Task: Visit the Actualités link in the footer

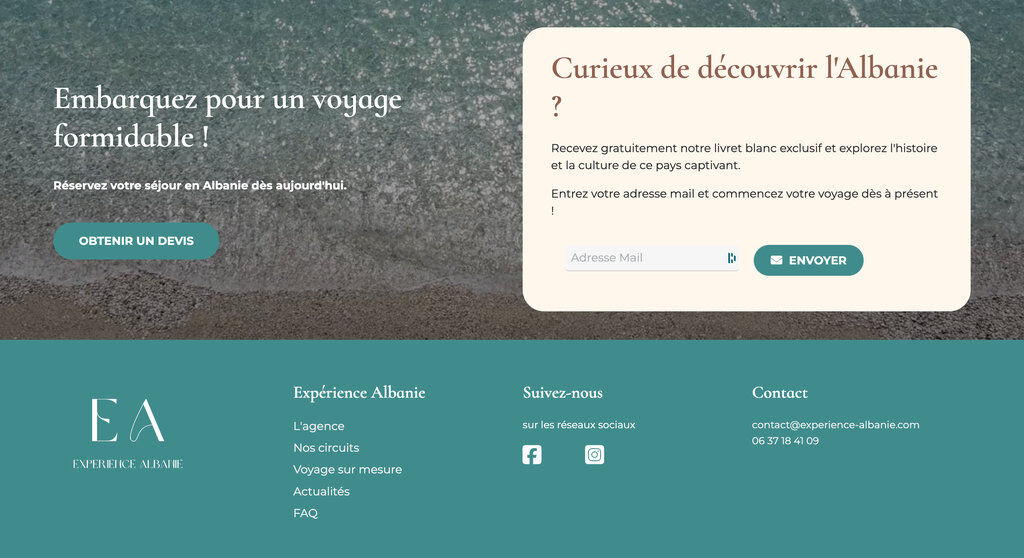Action: tap(321, 492)
